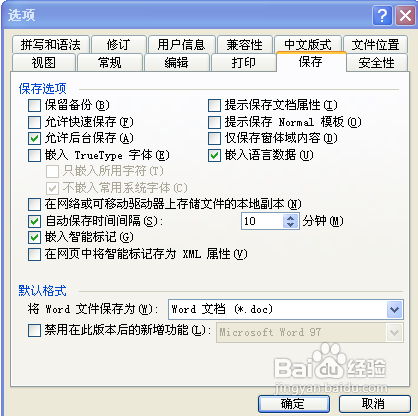Switch to the 打印 tab
Screen dimensions: 418x416
pyautogui.click(x=244, y=63)
